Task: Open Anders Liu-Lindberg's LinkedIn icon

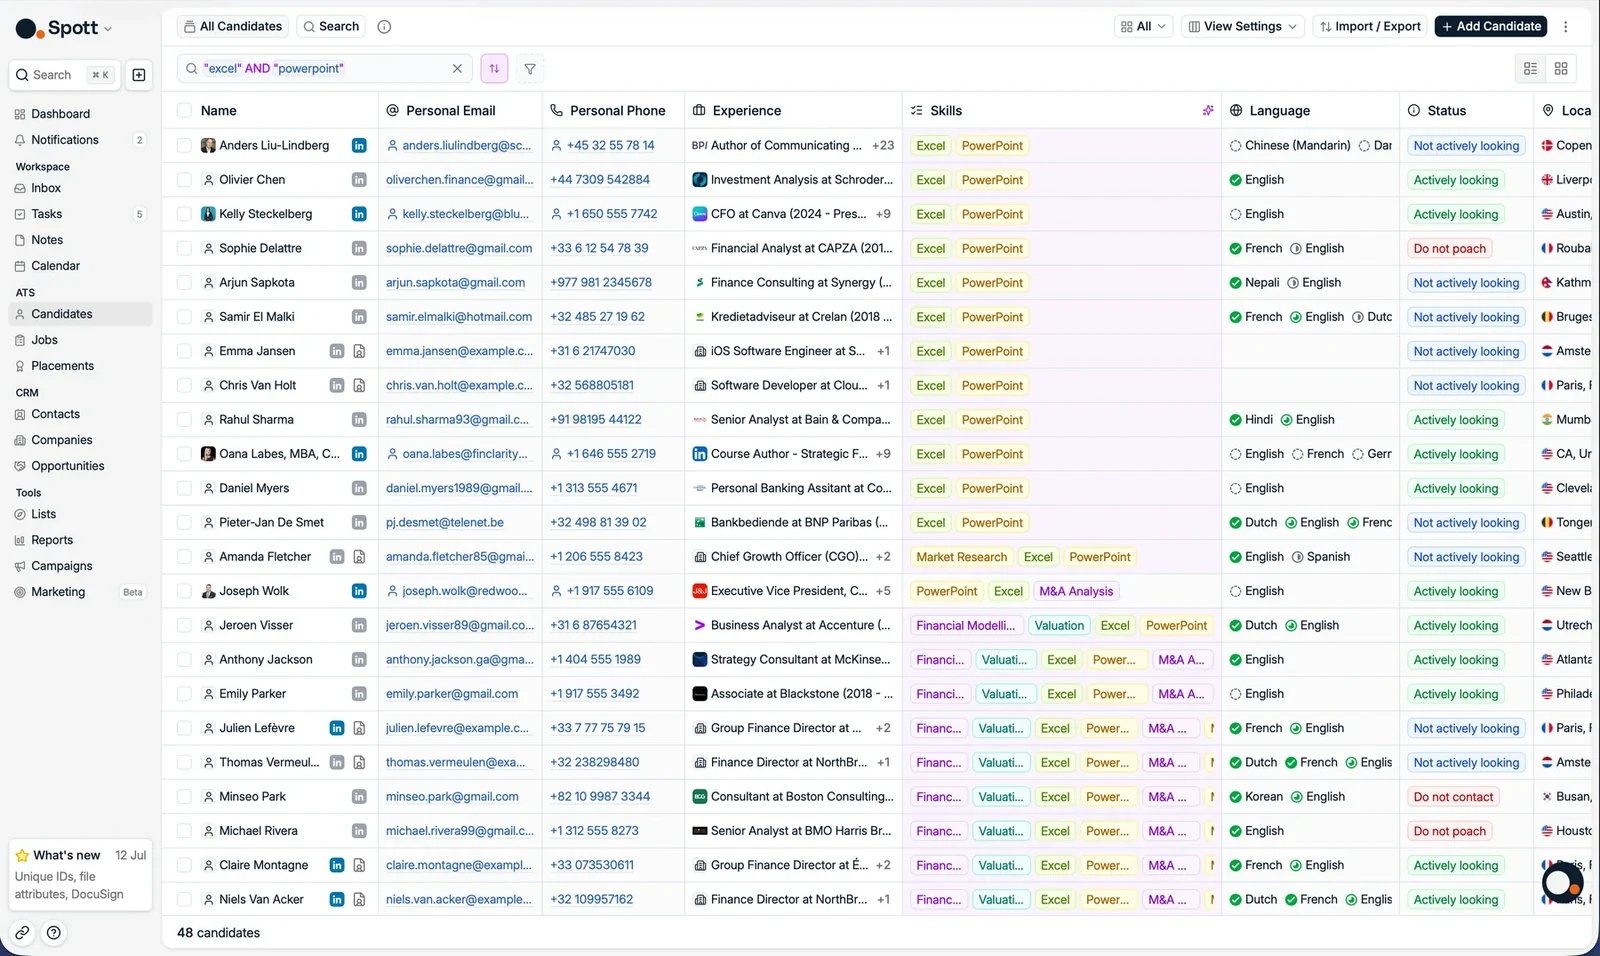Action: (x=359, y=146)
